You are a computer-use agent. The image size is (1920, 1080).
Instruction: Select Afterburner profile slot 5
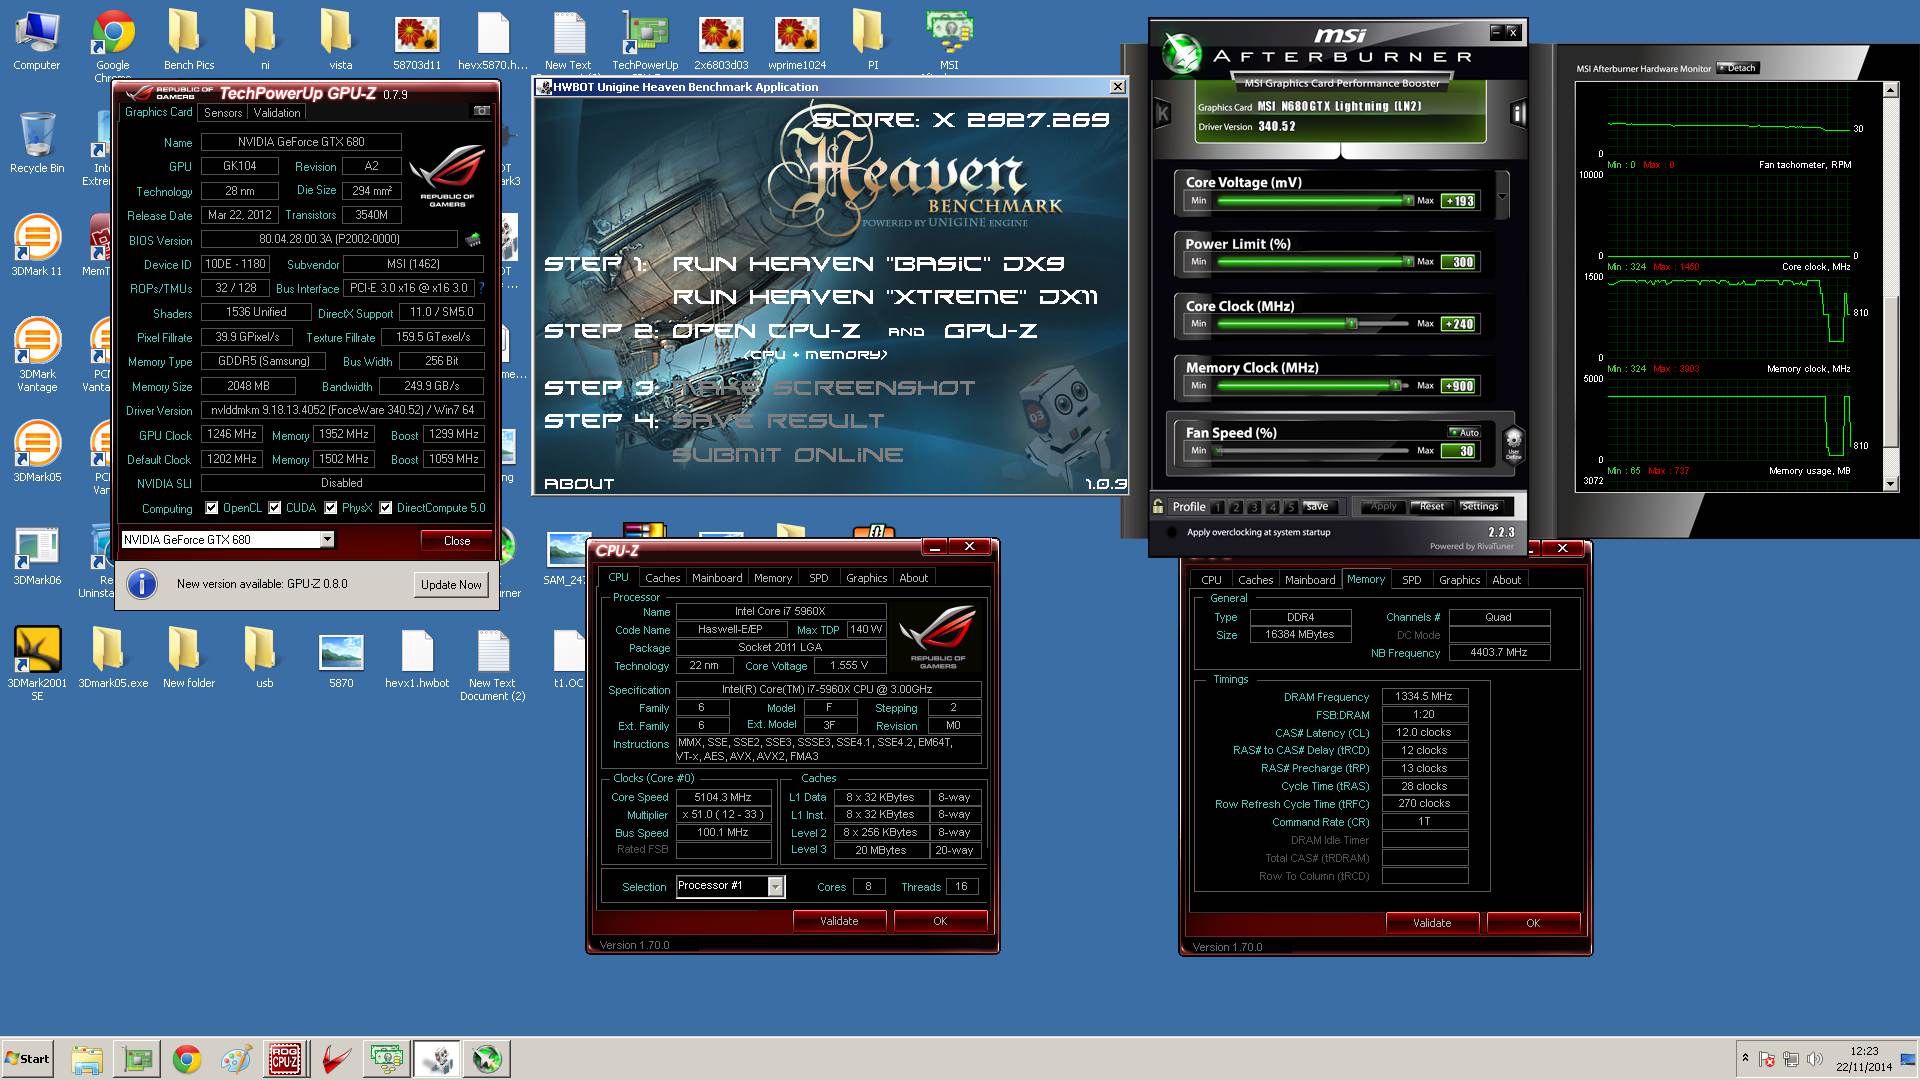pos(1291,507)
